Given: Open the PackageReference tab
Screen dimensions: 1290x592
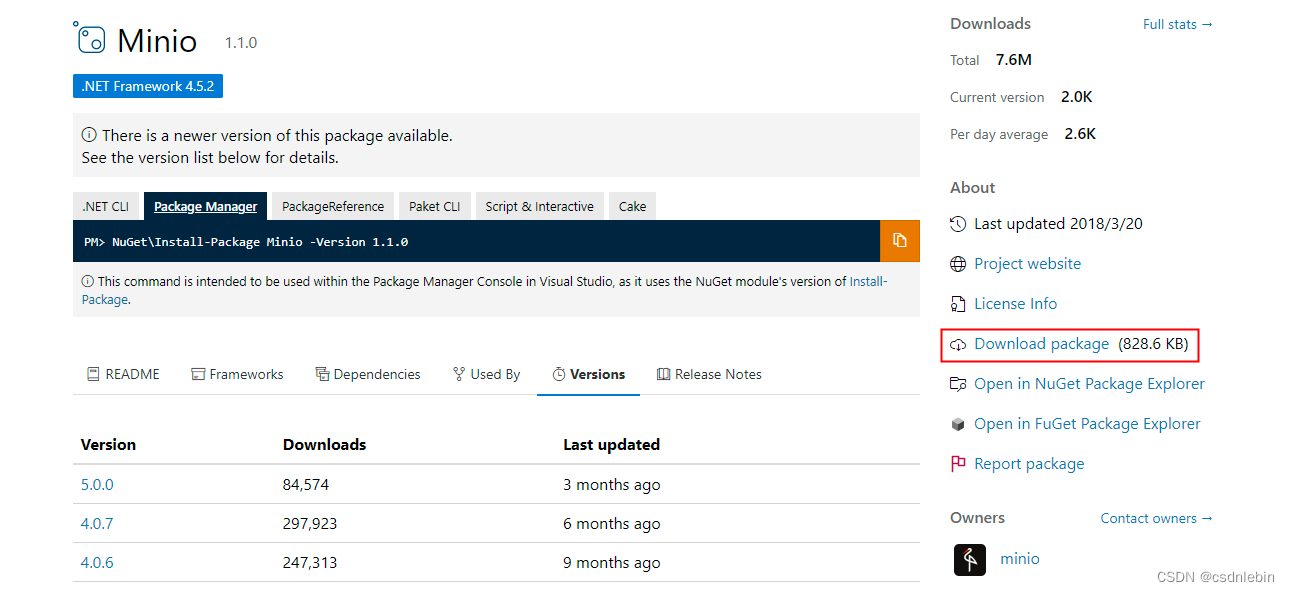Looking at the screenshot, I should (x=333, y=206).
